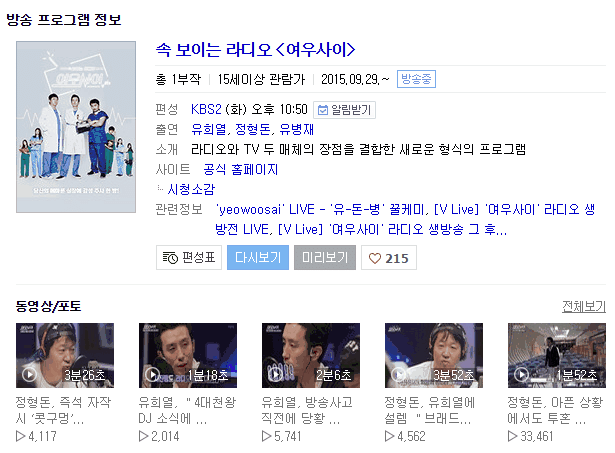Open the KBS2 channel link
The image size is (615, 453).
(x=206, y=109)
